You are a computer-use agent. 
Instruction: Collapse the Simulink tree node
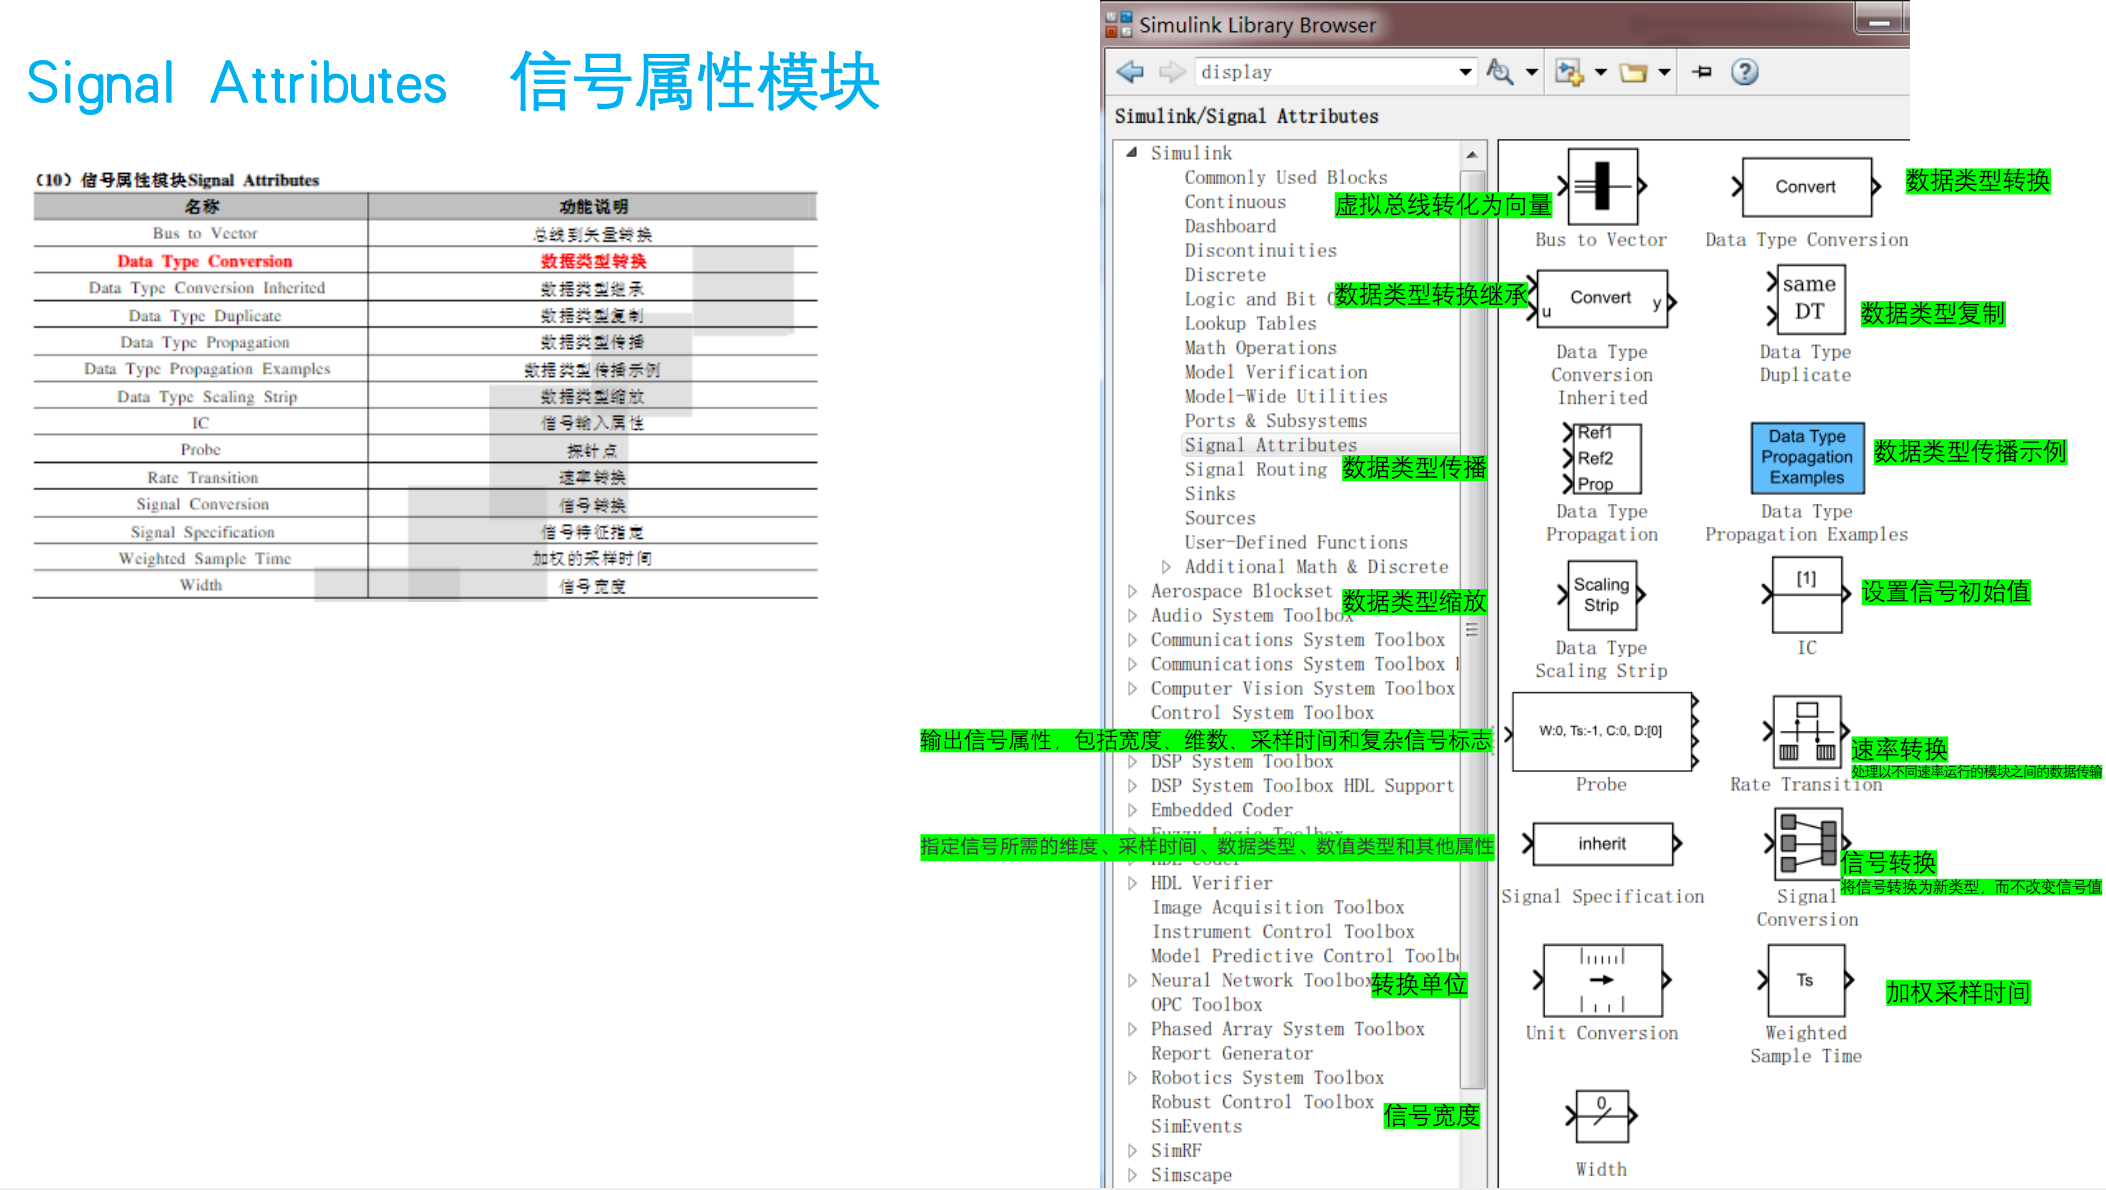pyautogui.click(x=1130, y=152)
